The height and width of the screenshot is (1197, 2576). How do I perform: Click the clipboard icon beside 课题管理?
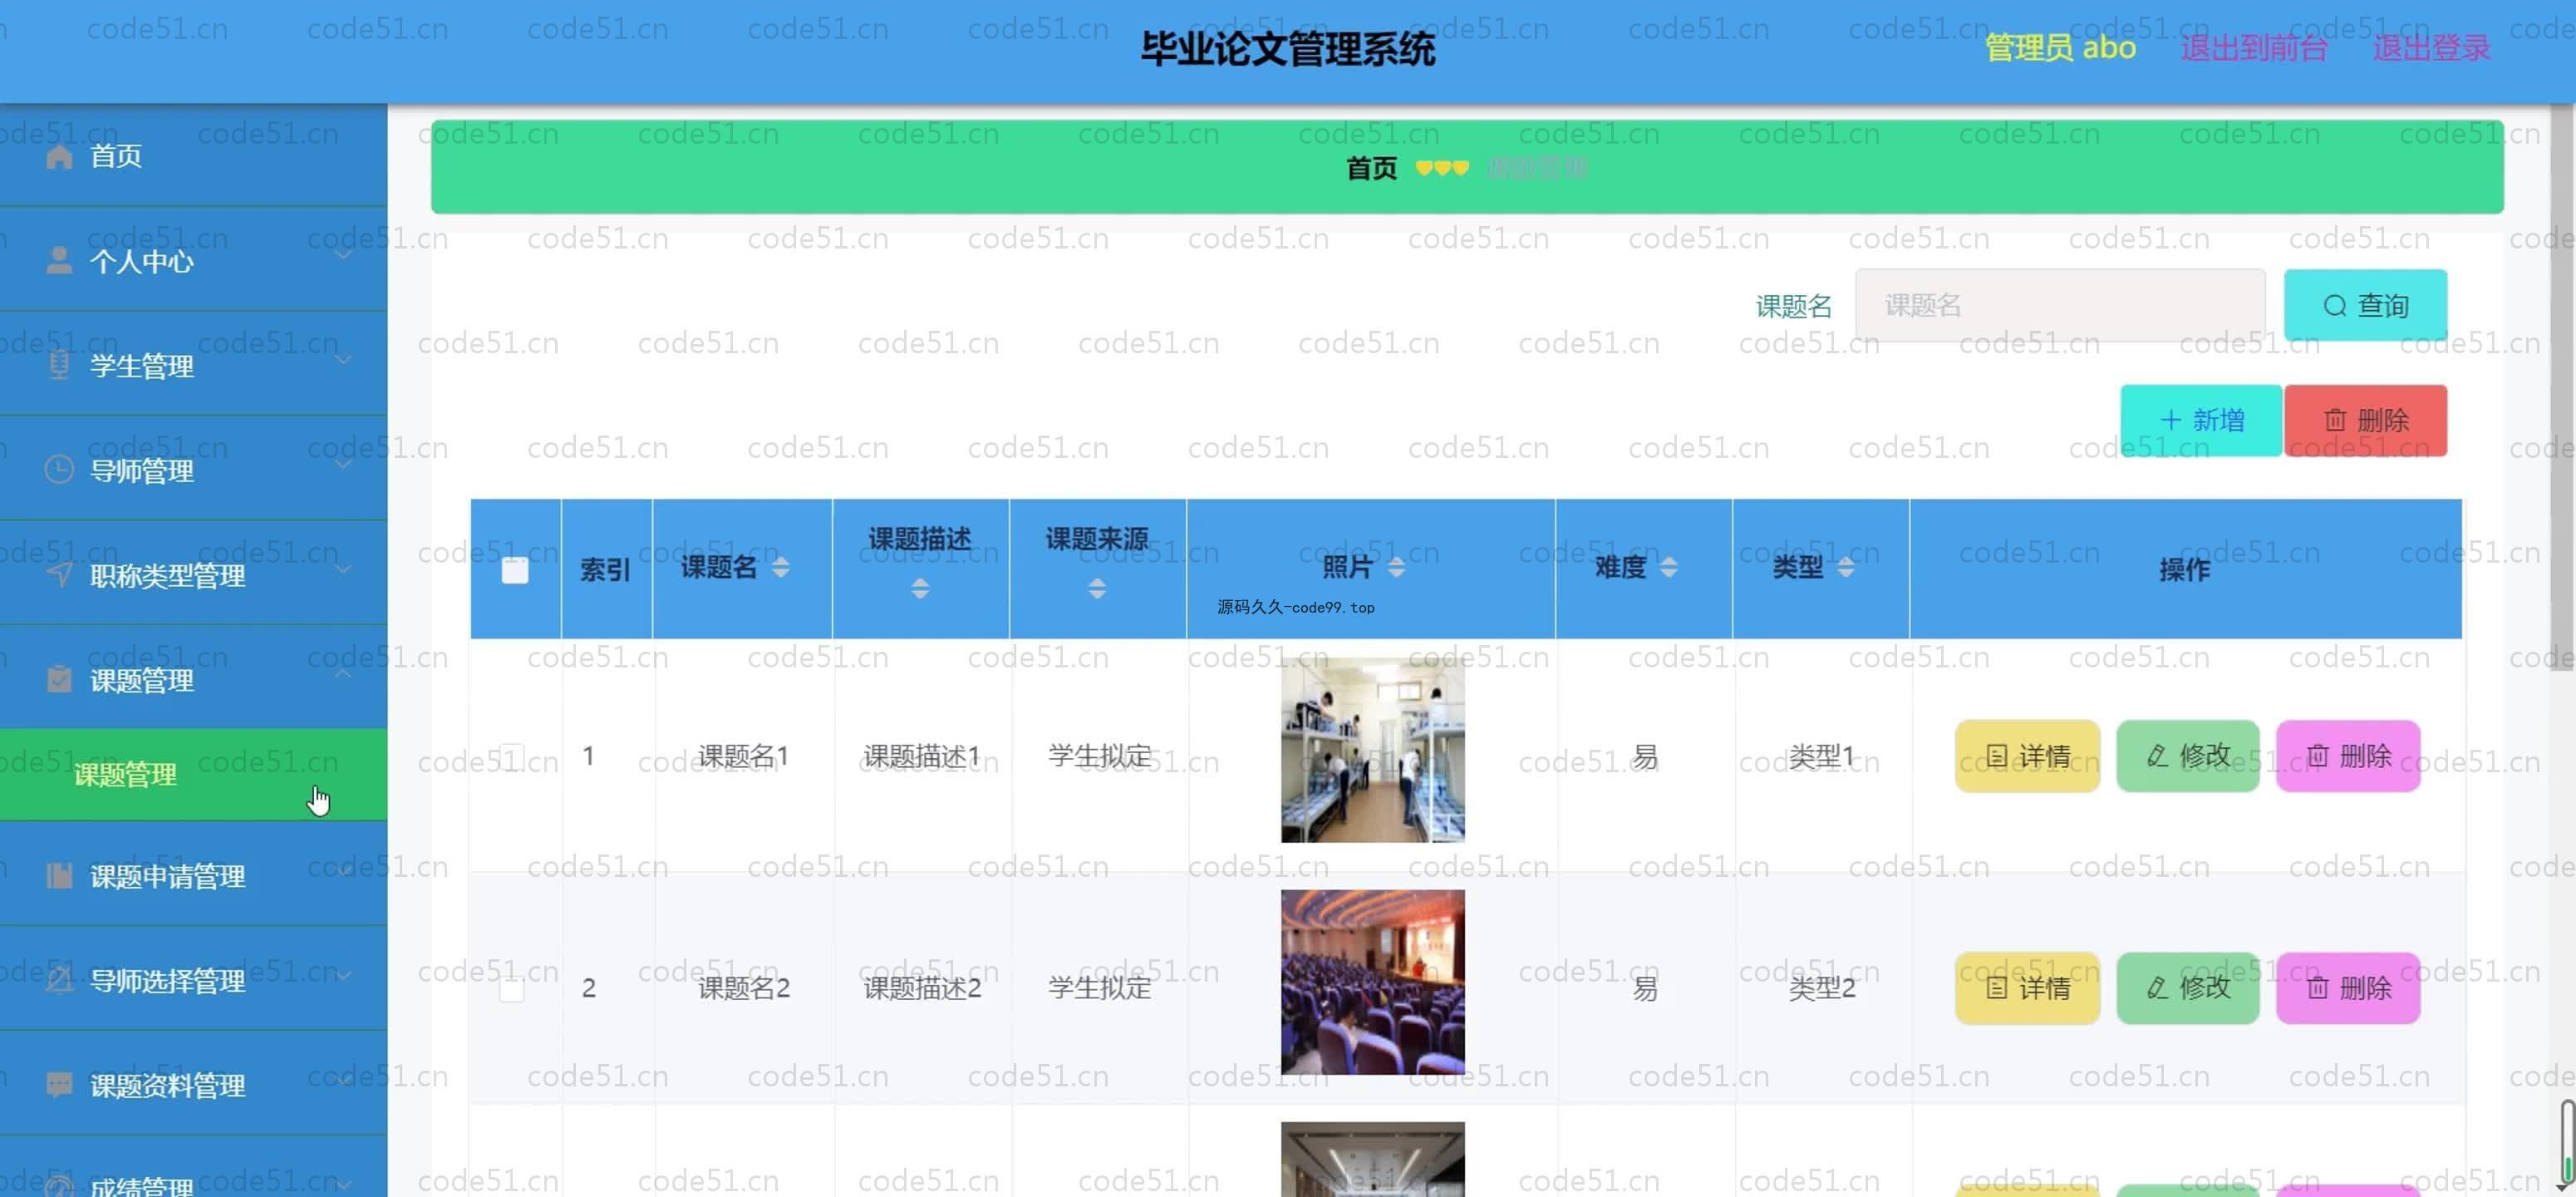click(x=59, y=680)
